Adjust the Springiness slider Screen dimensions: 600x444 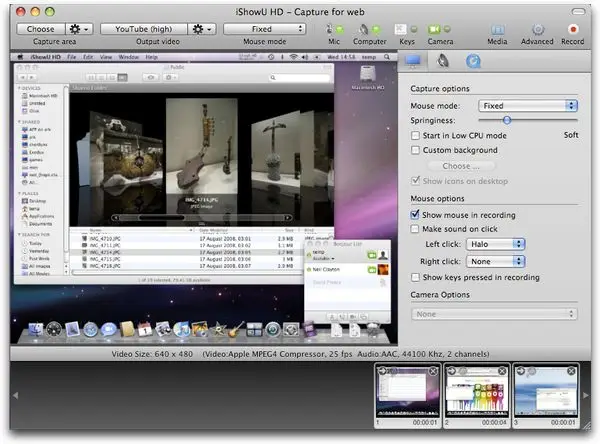coord(507,119)
